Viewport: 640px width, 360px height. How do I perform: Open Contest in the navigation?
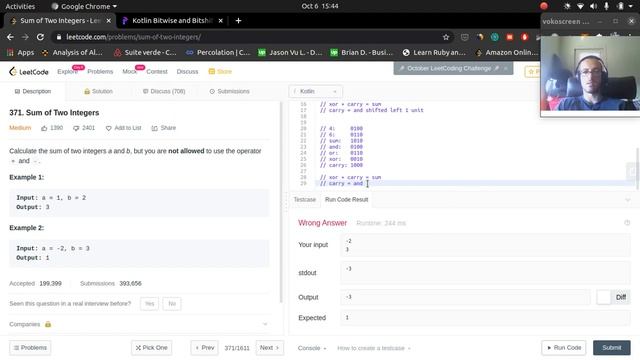pos(157,71)
